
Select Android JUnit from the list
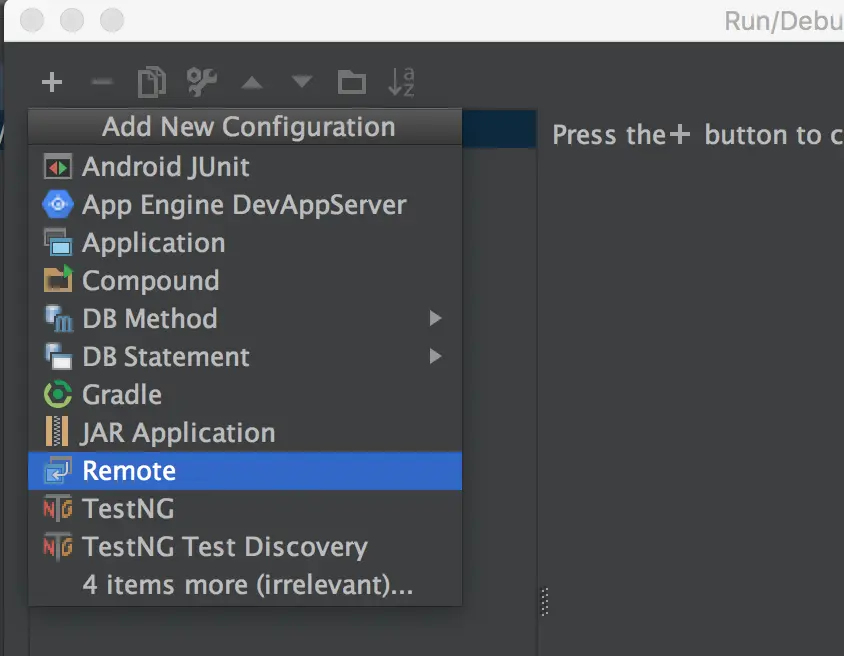pos(245,167)
